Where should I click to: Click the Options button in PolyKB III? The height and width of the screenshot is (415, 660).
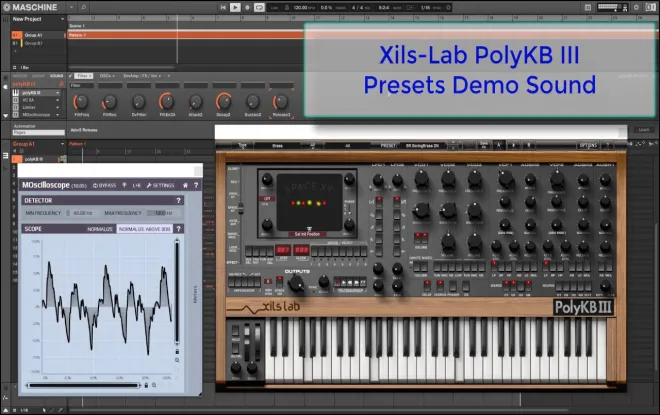point(588,145)
